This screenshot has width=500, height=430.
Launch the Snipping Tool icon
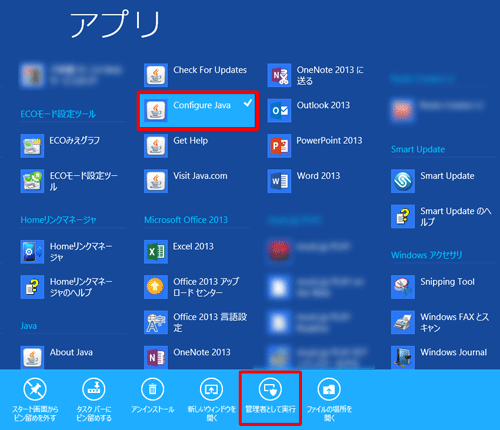pyautogui.click(x=403, y=287)
